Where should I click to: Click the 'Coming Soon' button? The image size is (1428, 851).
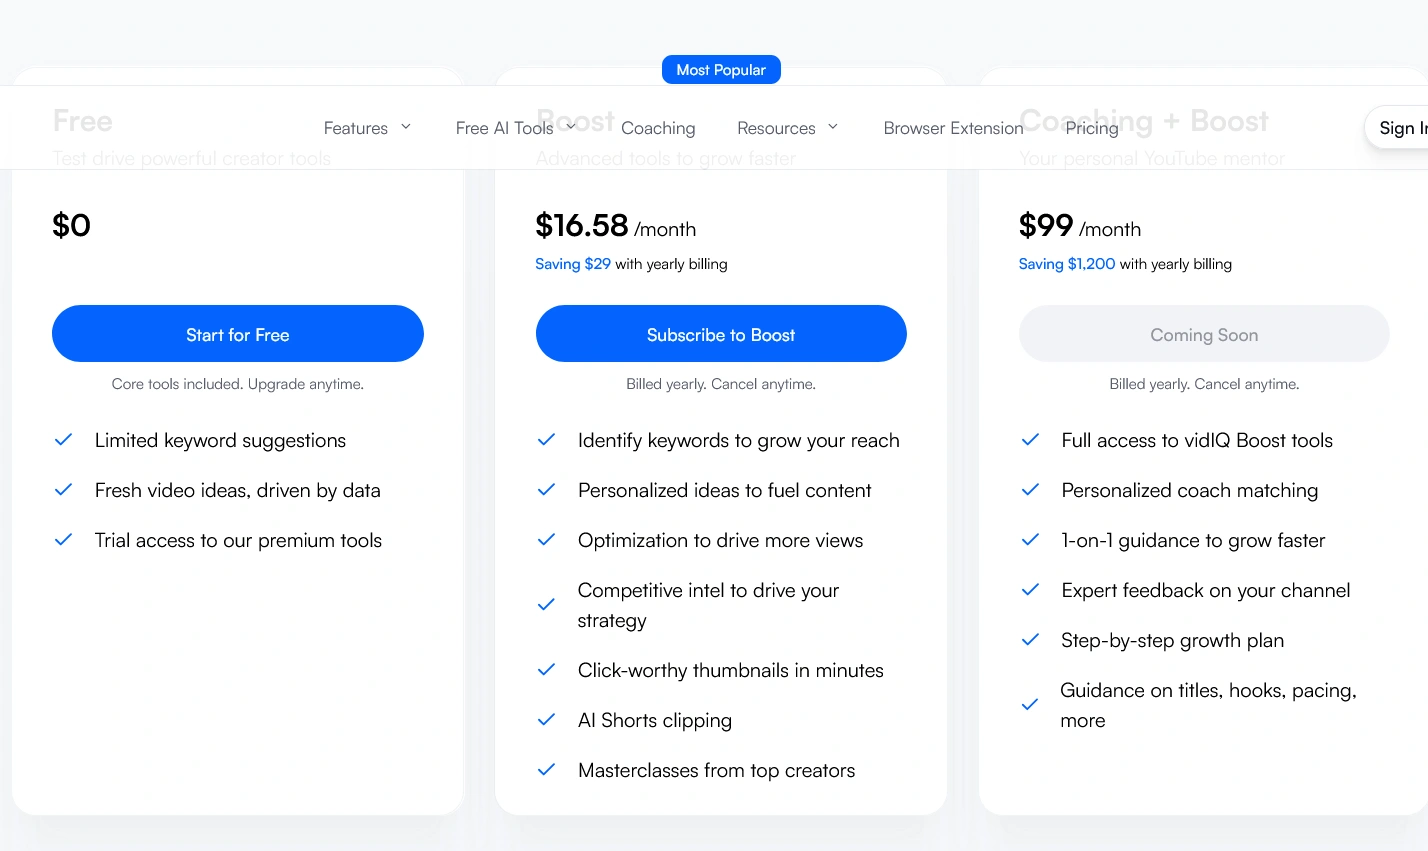pyautogui.click(x=1204, y=334)
